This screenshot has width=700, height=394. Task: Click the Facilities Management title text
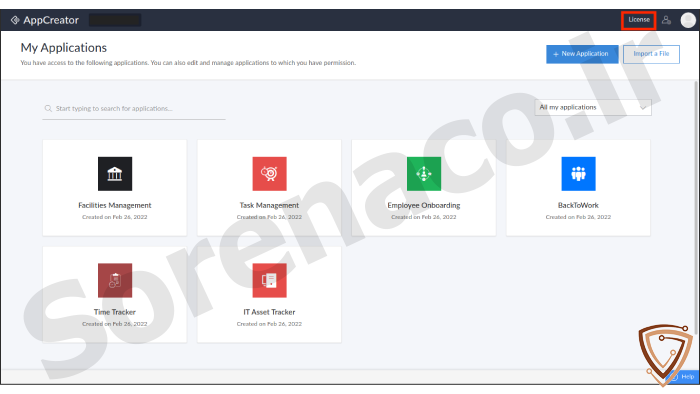click(115, 205)
